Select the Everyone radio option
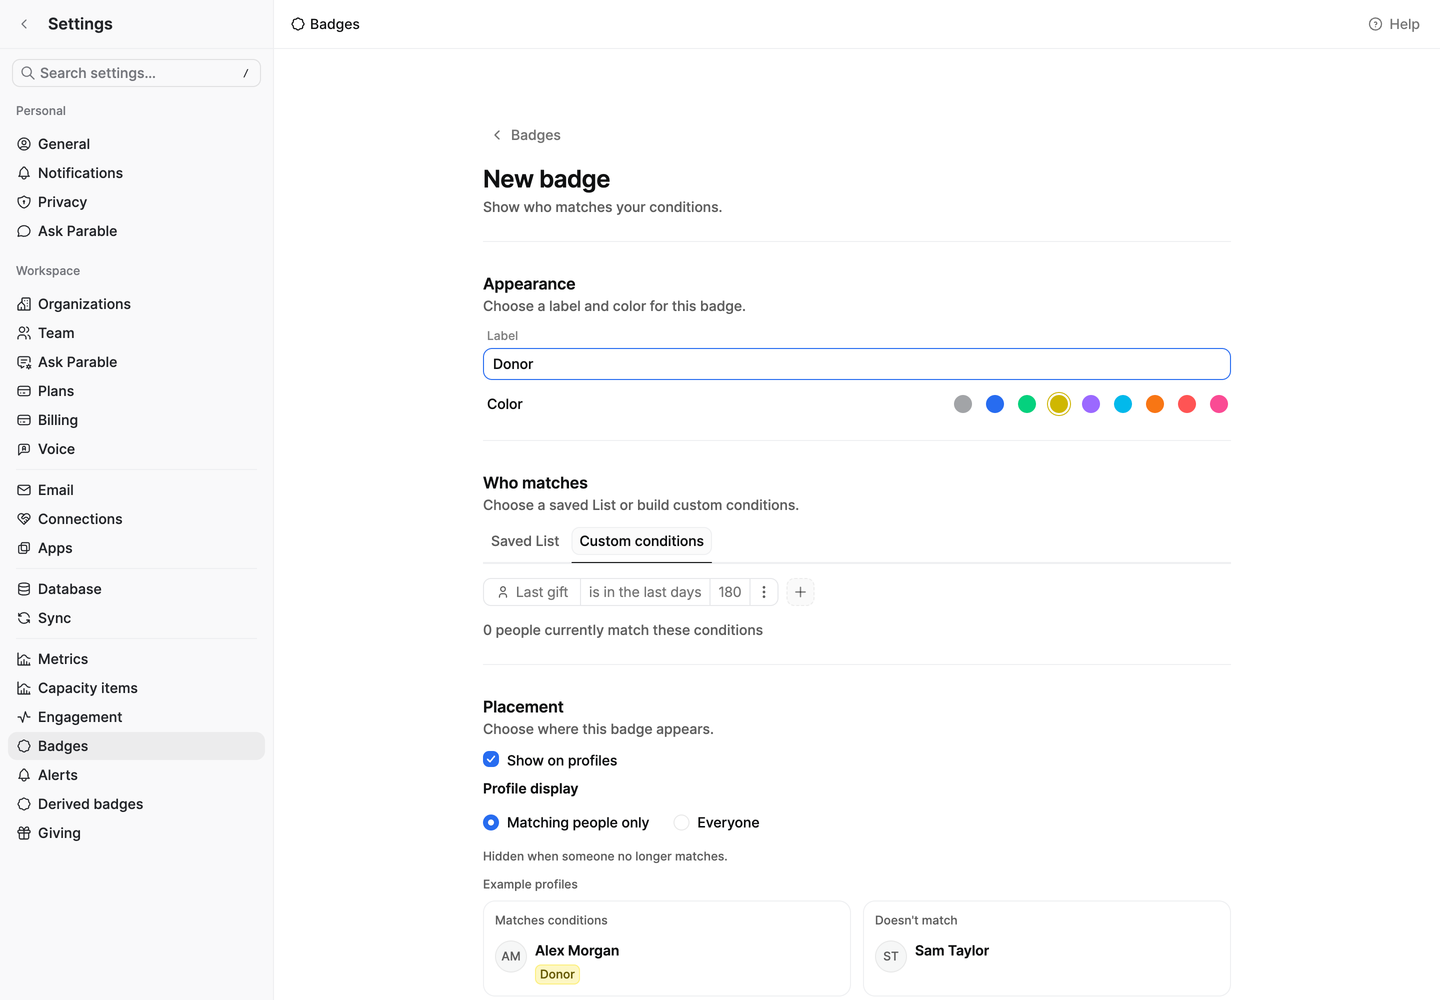1440x1000 pixels. click(x=681, y=822)
